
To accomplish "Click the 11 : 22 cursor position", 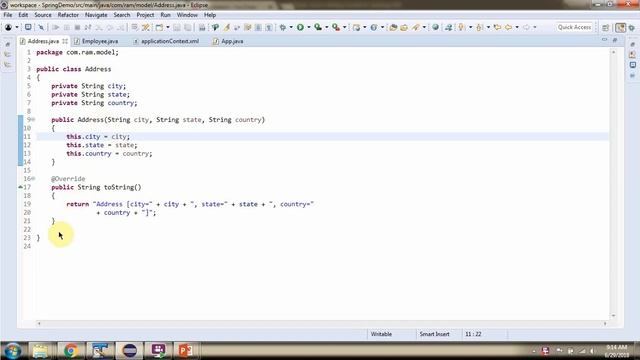I will [473, 334].
